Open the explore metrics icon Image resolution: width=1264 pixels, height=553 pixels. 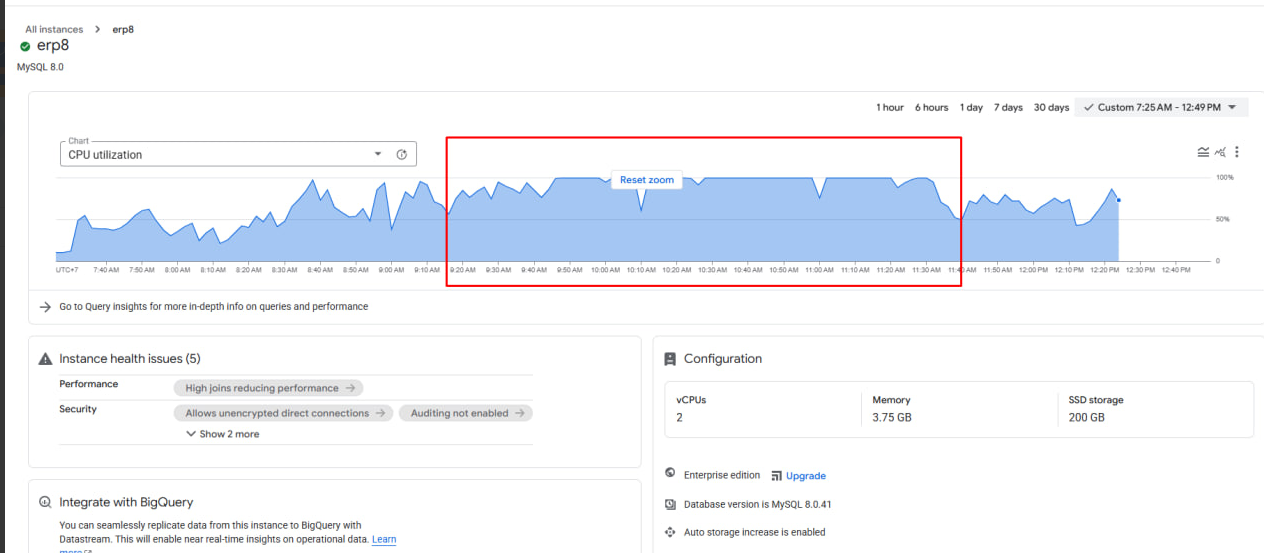[x=1221, y=152]
